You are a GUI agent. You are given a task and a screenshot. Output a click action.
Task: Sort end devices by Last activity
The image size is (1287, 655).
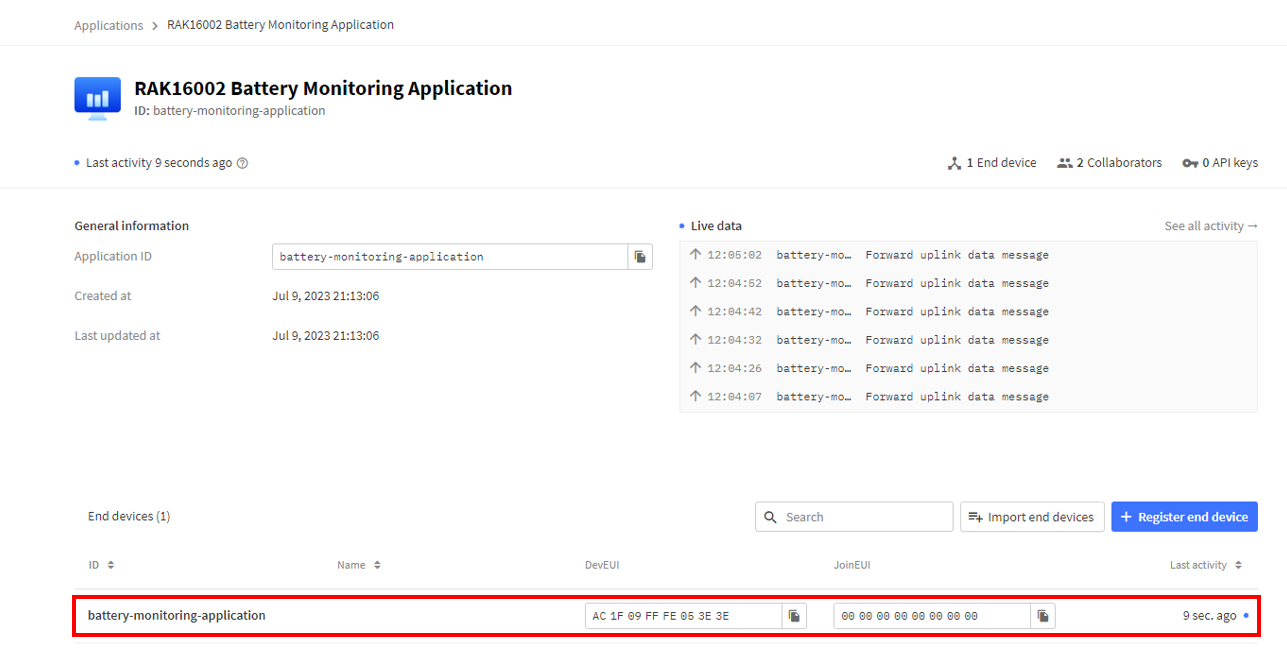[1206, 565]
